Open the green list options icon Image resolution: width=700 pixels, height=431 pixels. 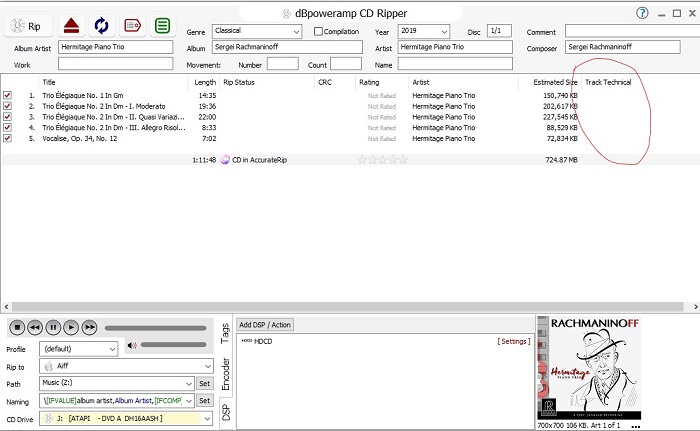click(x=162, y=27)
